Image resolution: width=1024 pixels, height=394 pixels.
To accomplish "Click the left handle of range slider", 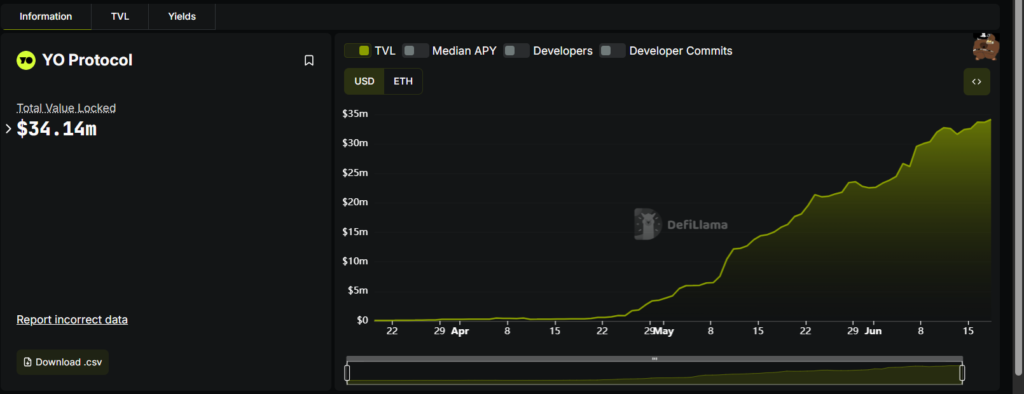I will 347,373.
